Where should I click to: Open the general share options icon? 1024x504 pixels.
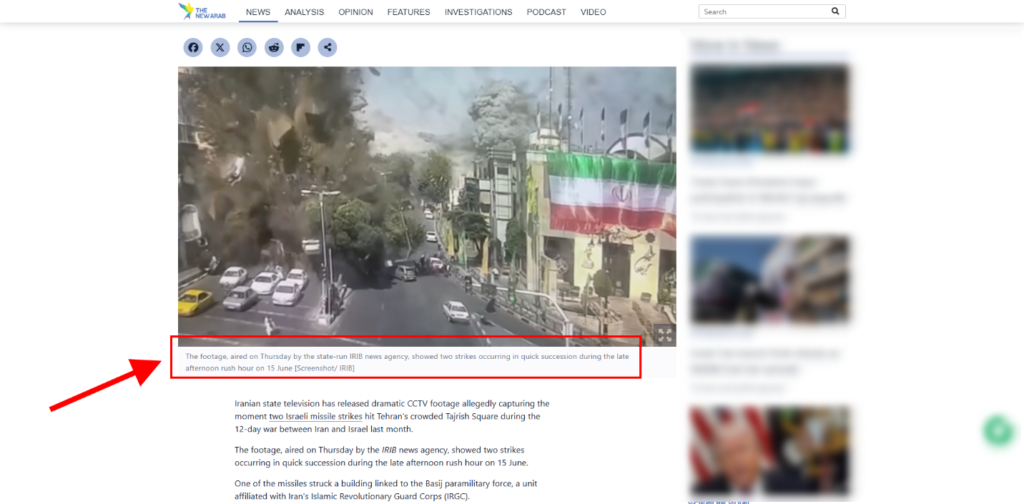point(328,47)
